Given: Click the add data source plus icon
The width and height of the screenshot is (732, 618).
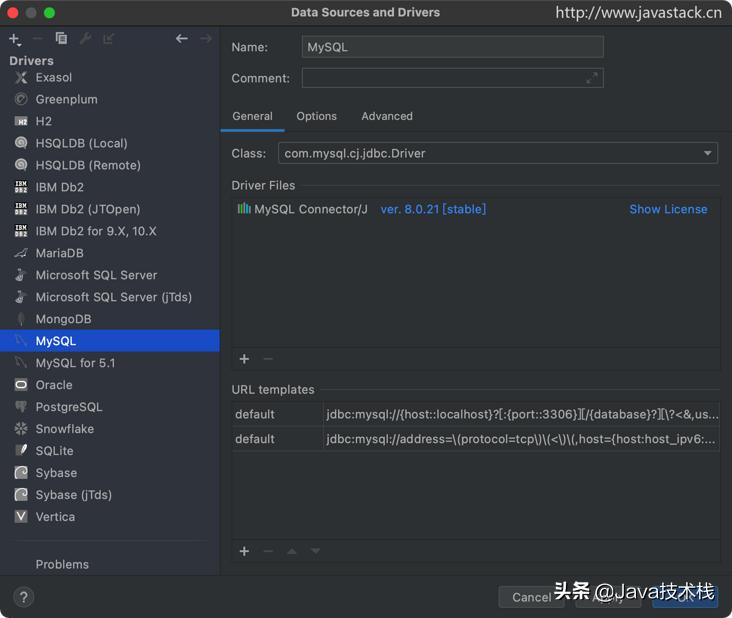Looking at the screenshot, I should click(x=14, y=39).
